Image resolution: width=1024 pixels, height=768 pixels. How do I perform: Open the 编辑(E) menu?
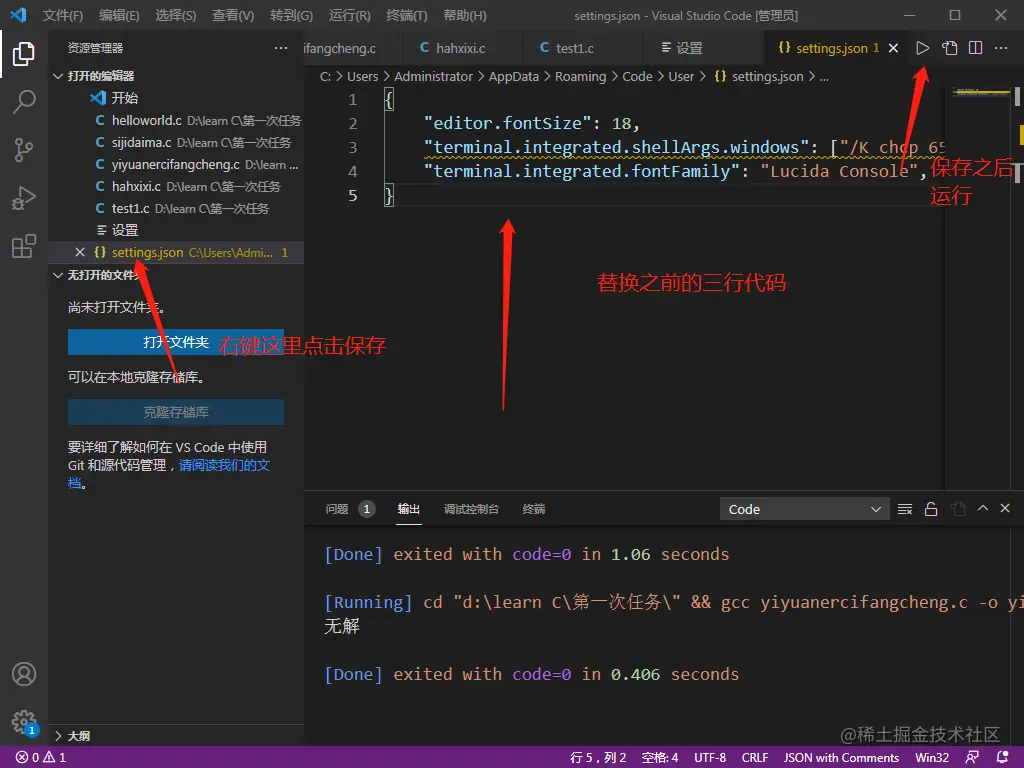[x=119, y=15]
